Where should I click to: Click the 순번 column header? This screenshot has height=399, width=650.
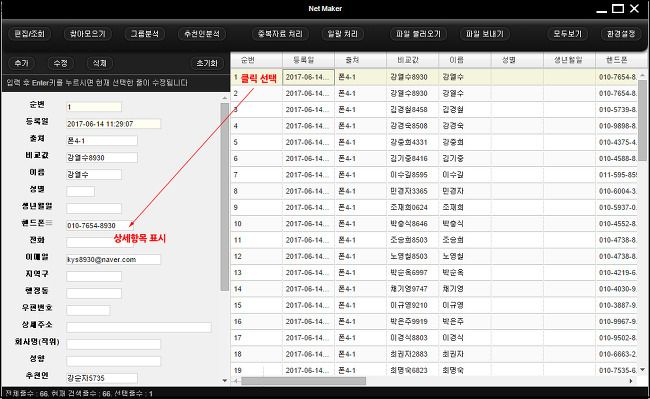[x=256, y=60]
